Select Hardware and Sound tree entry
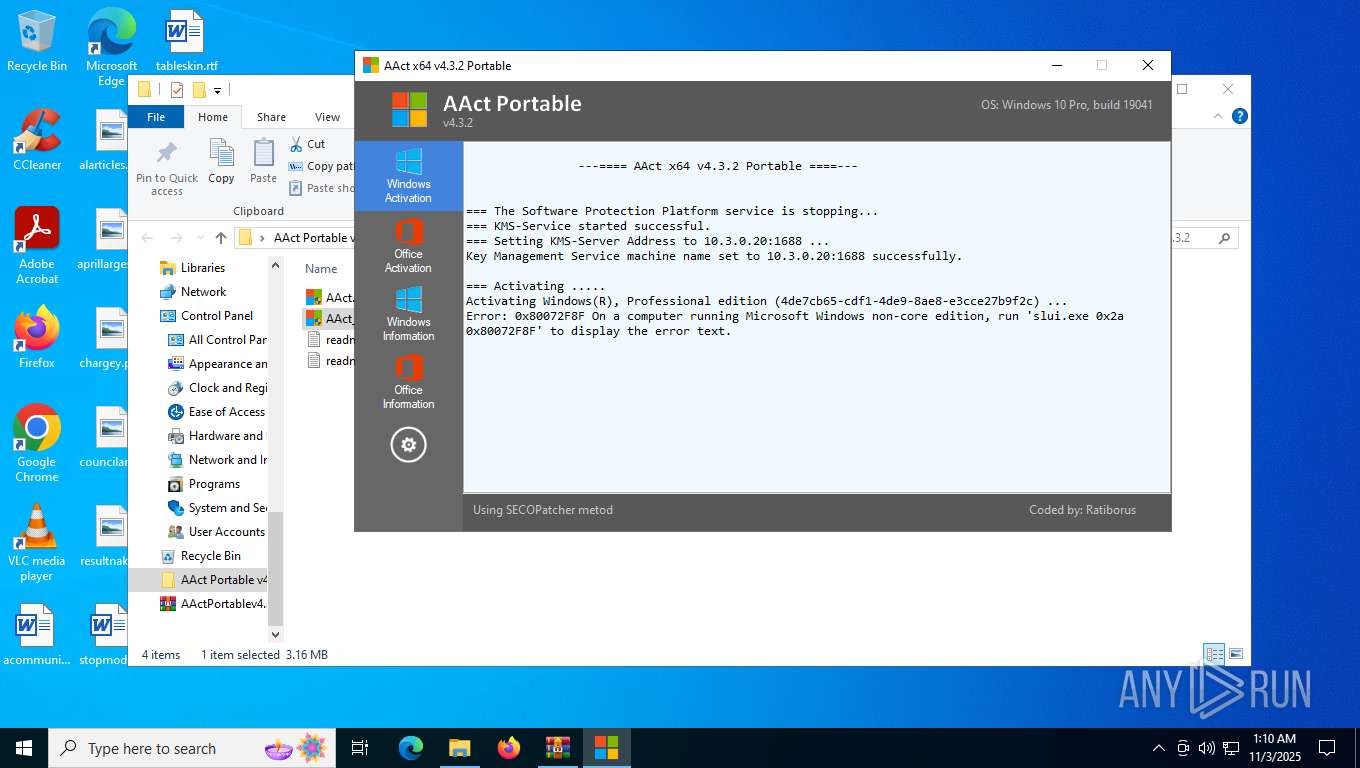 (x=217, y=436)
